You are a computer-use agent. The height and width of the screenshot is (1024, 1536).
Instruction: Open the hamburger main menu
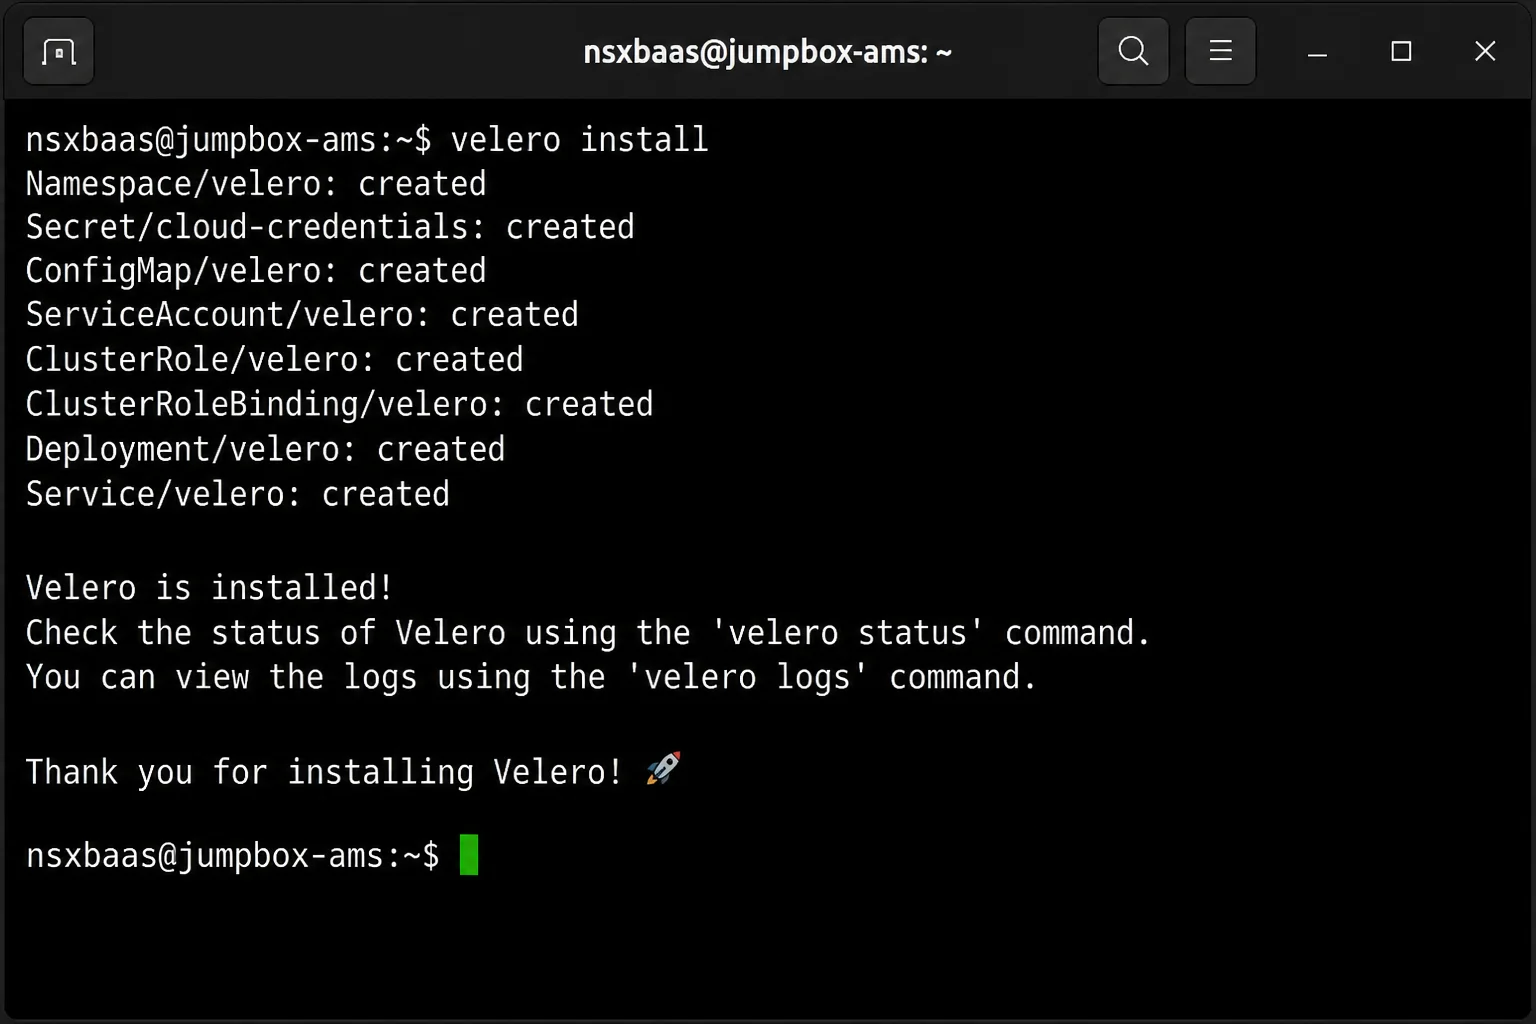point(1220,51)
